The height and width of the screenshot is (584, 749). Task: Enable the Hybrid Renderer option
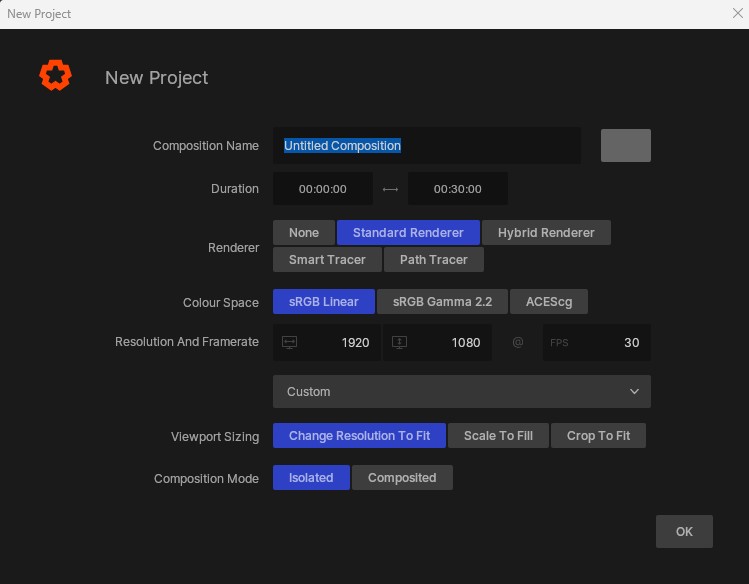pos(546,233)
